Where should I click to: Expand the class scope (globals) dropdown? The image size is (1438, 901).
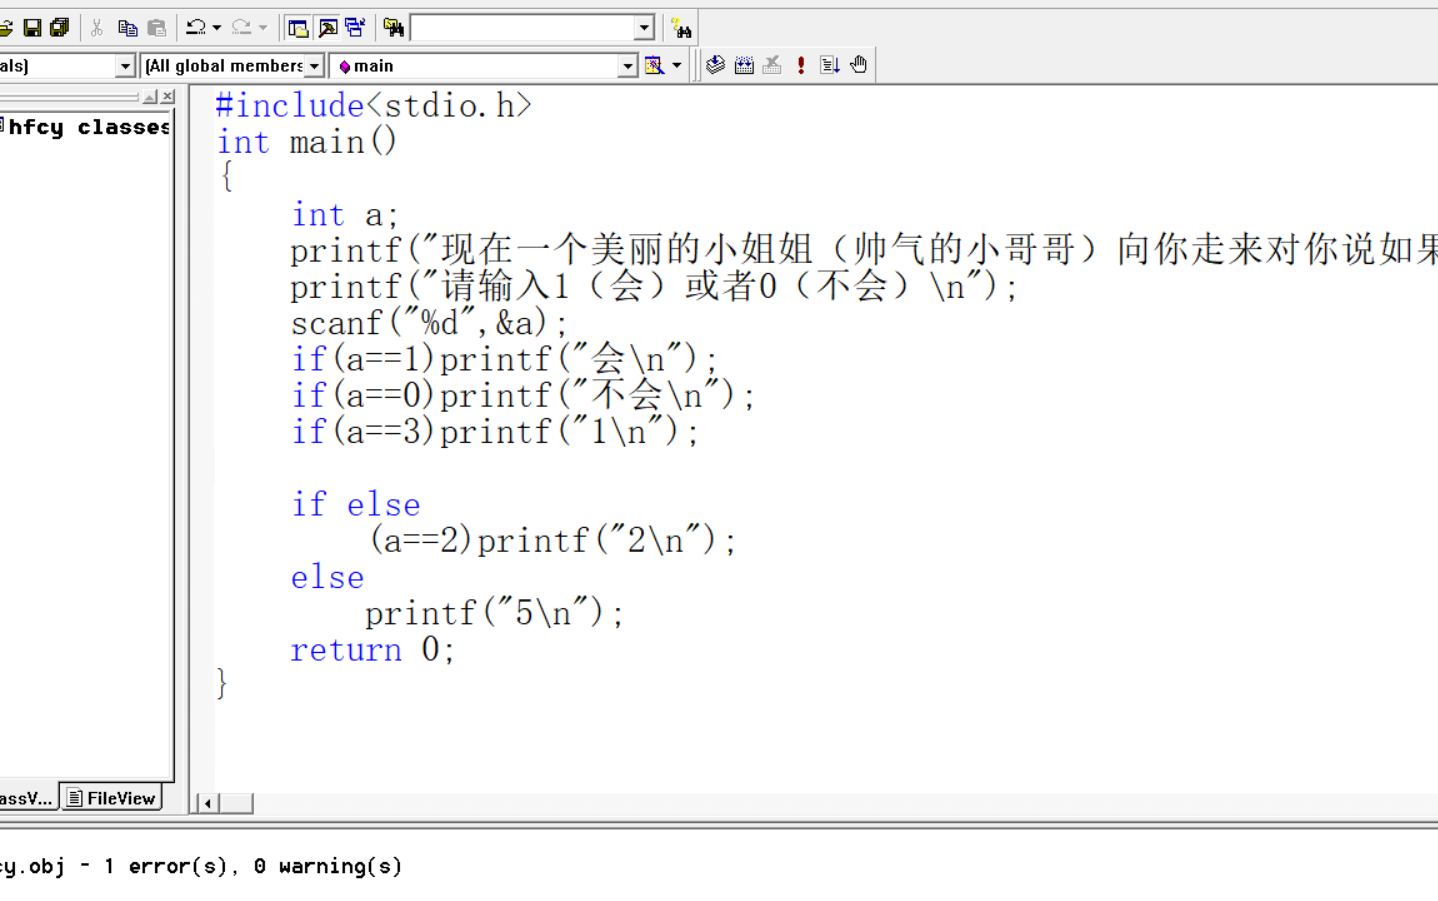point(125,66)
